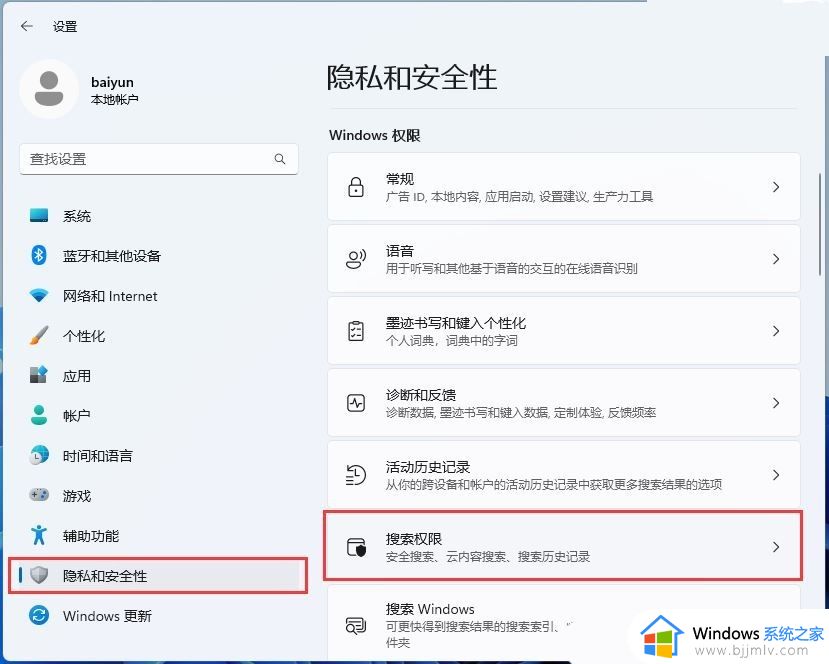Click the 个人词典 description text
Screen dimensions: 829x664
pos(452,341)
